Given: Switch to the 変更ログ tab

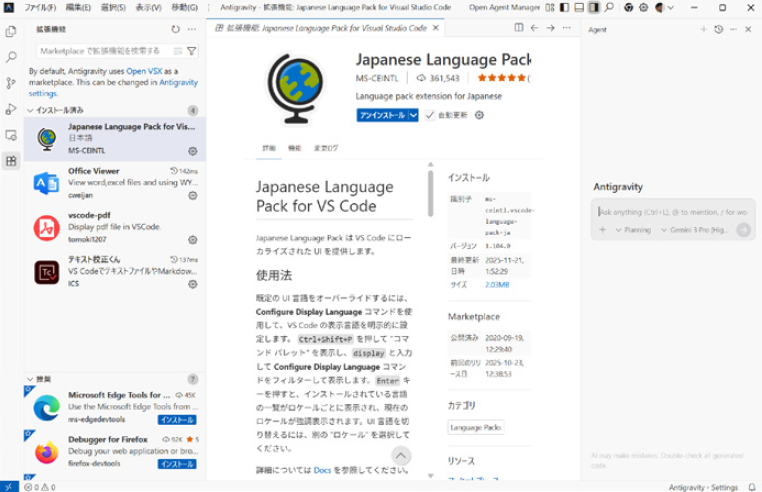Looking at the screenshot, I should [x=326, y=148].
